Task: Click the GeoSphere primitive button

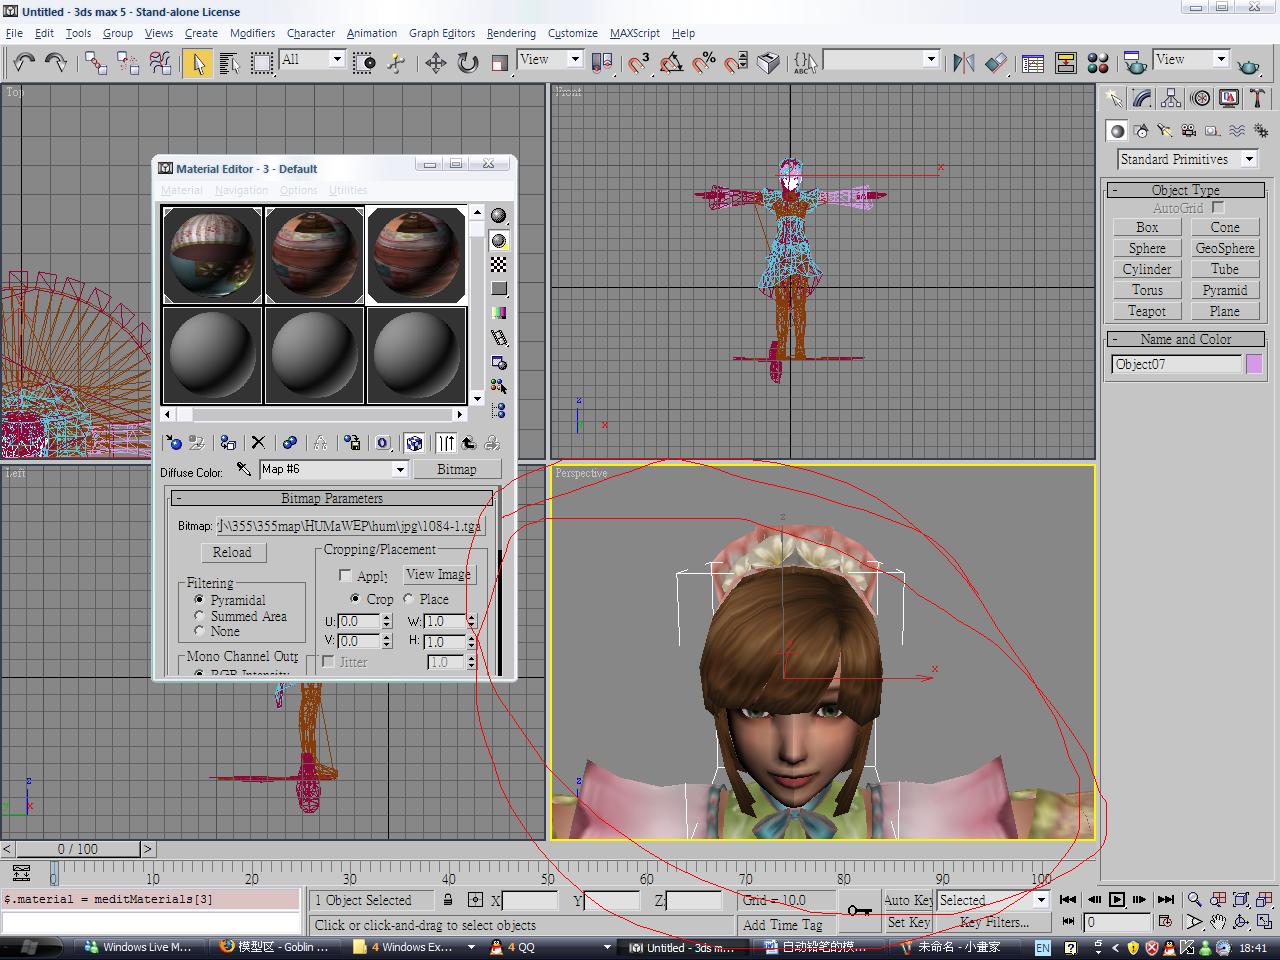Action: 1224,248
